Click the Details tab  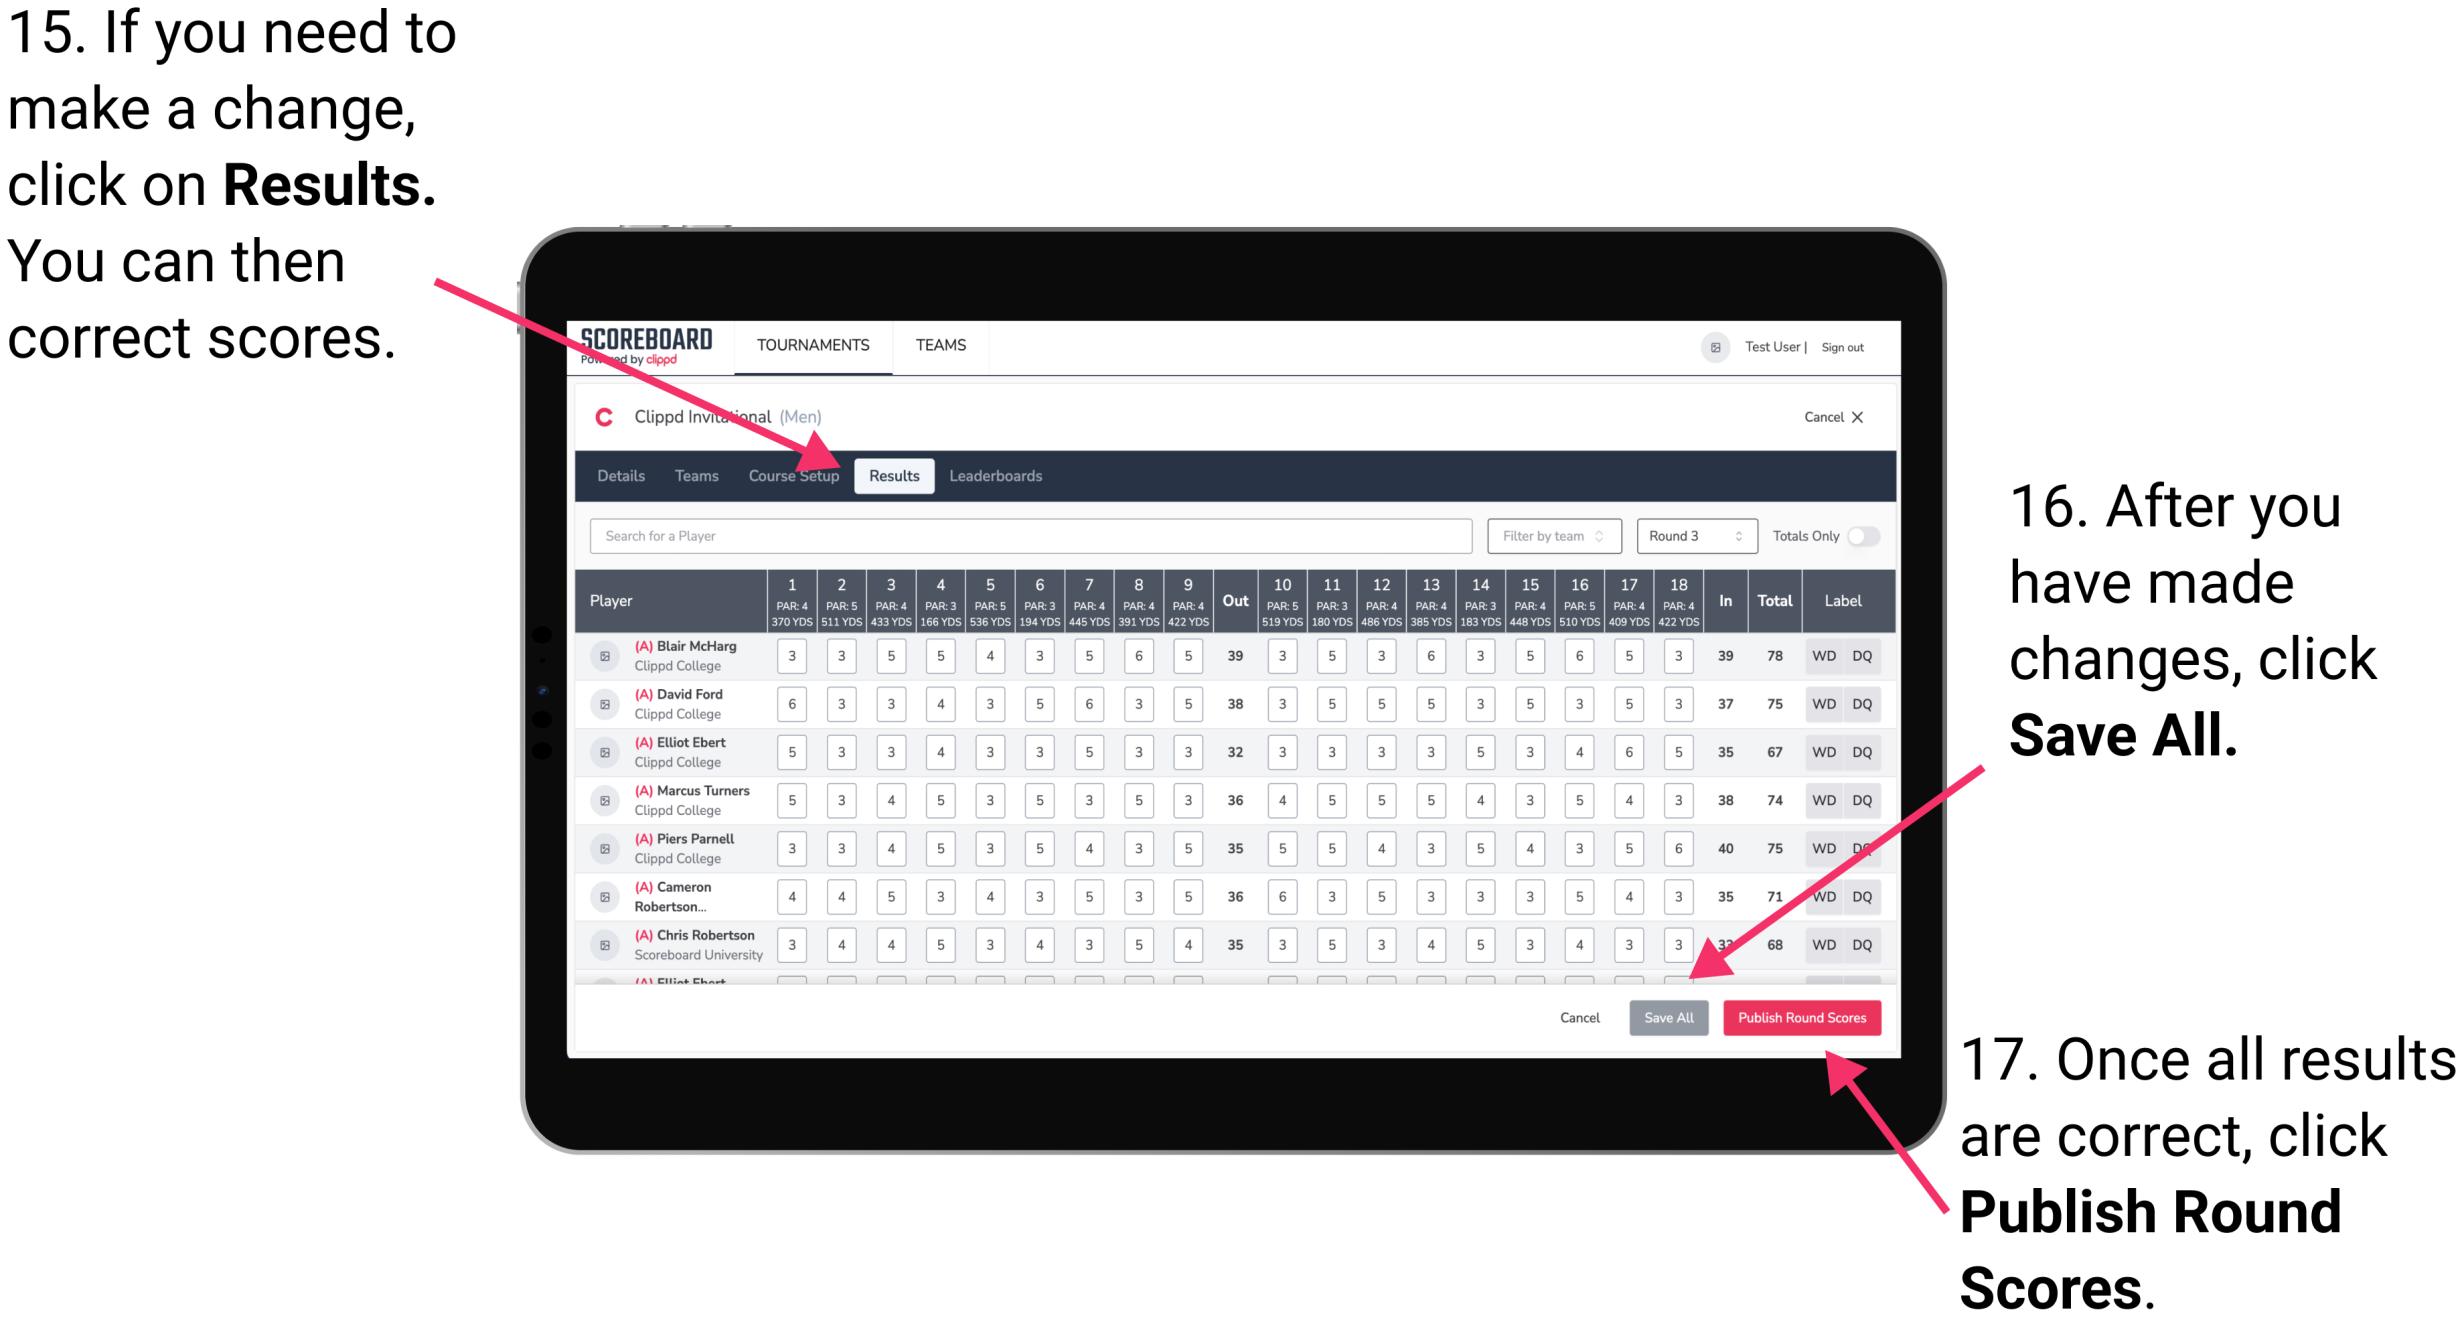pos(624,475)
